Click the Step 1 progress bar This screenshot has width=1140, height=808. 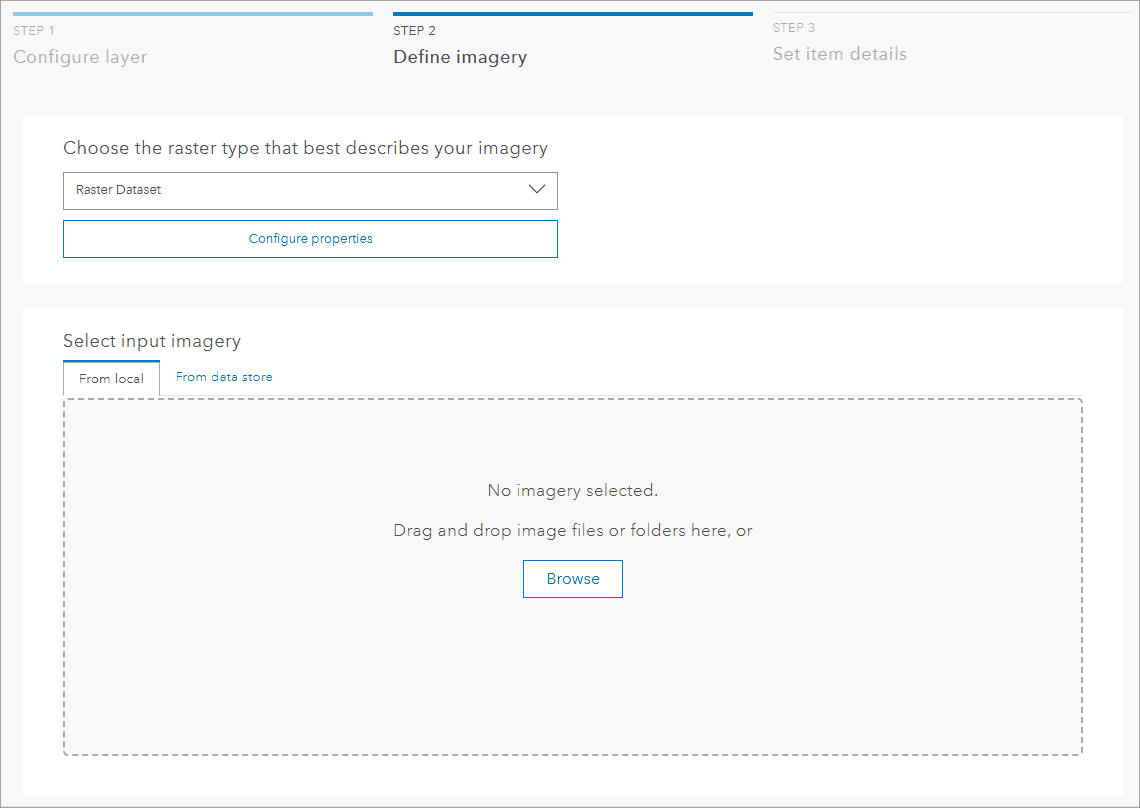click(x=192, y=13)
